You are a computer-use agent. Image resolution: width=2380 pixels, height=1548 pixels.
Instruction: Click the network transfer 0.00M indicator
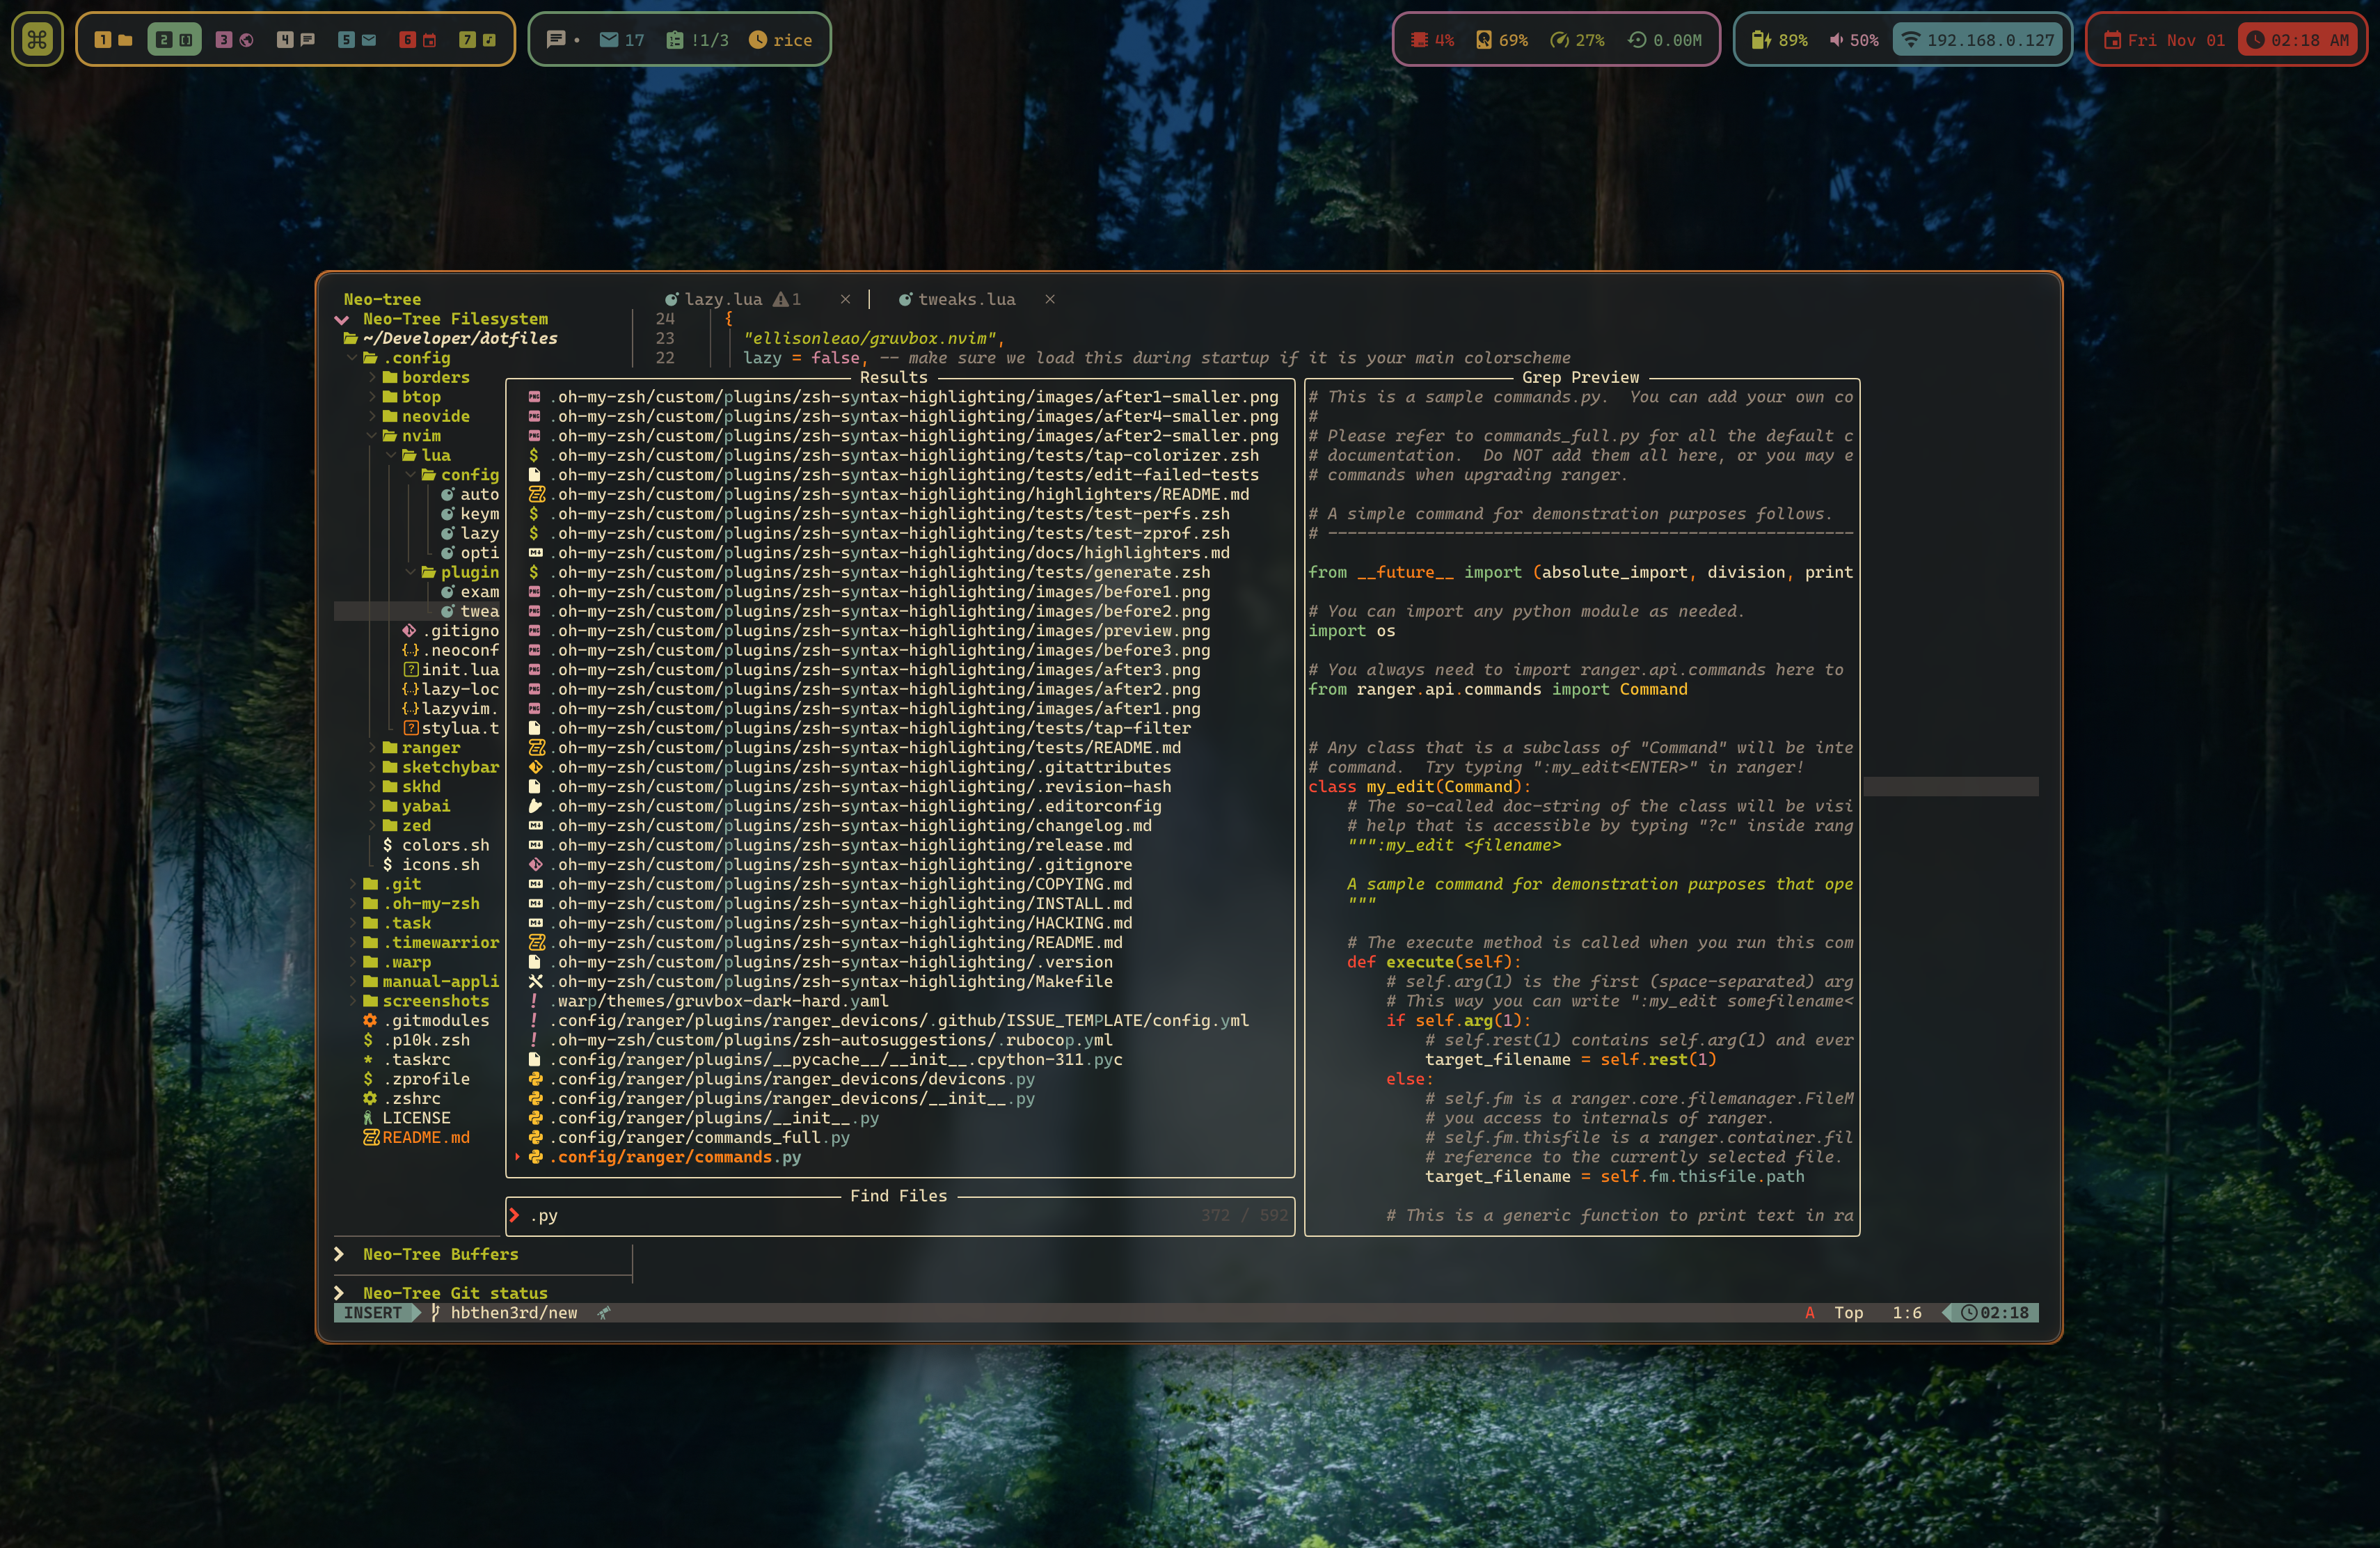pos(1665,40)
